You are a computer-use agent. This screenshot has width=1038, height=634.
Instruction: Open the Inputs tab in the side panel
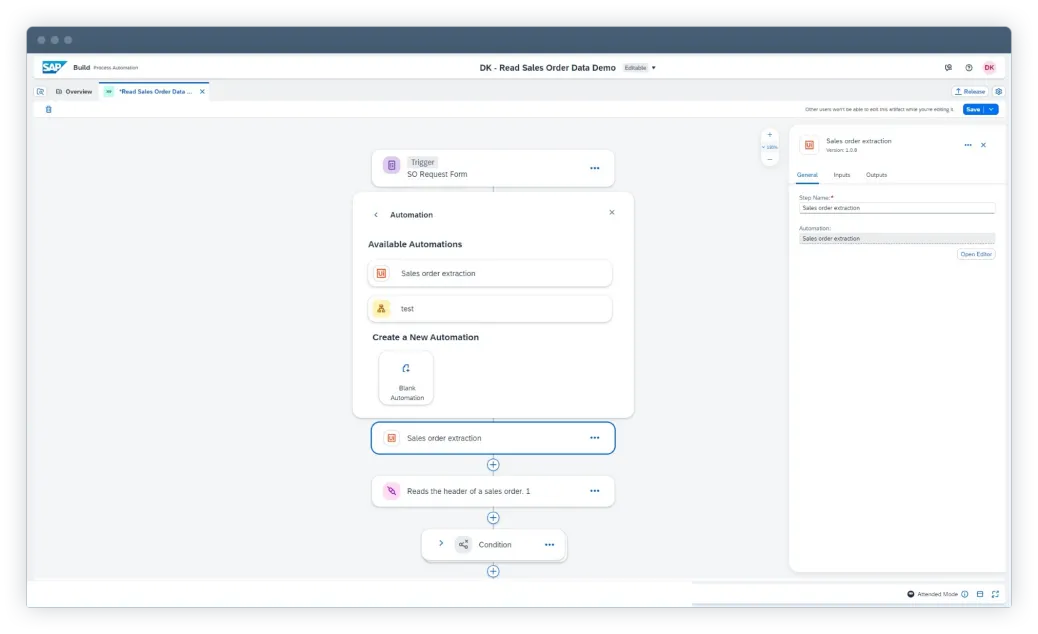point(842,174)
